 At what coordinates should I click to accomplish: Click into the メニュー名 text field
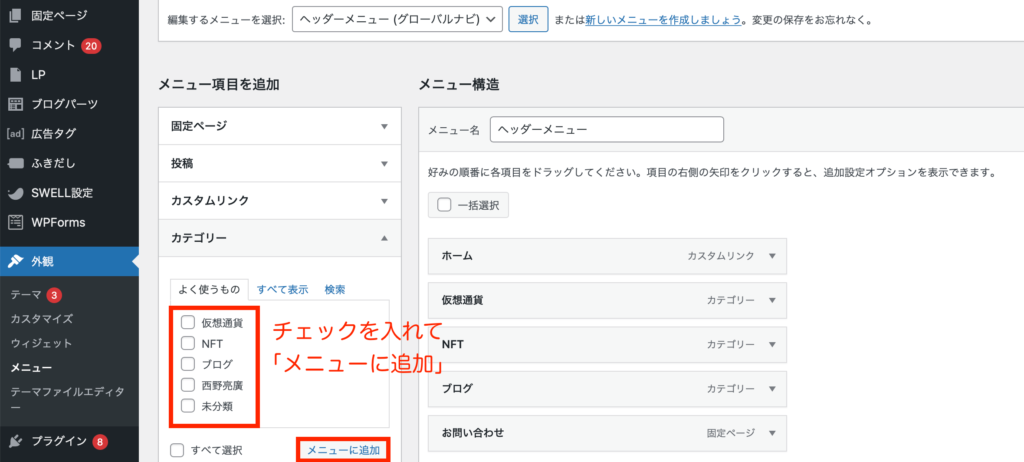pyautogui.click(x=607, y=129)
